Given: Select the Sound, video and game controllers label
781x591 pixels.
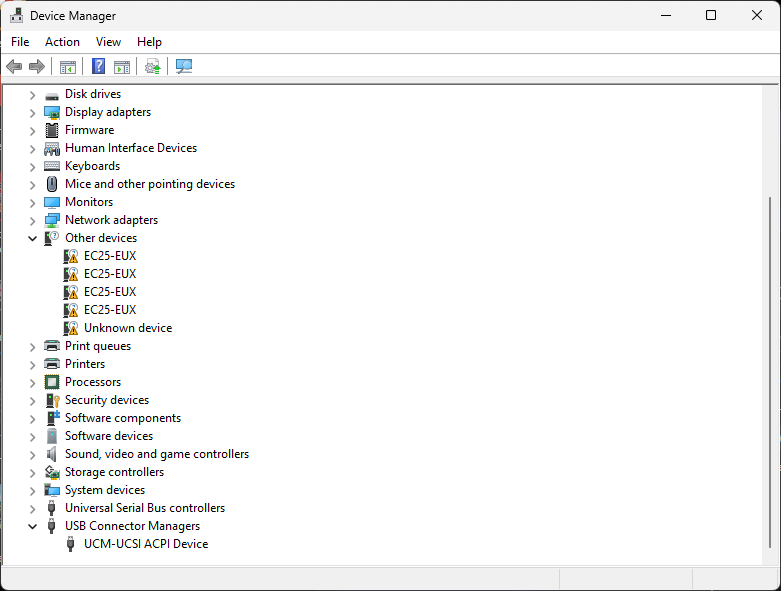Looking at the screenshot, I should pos(157,454).
